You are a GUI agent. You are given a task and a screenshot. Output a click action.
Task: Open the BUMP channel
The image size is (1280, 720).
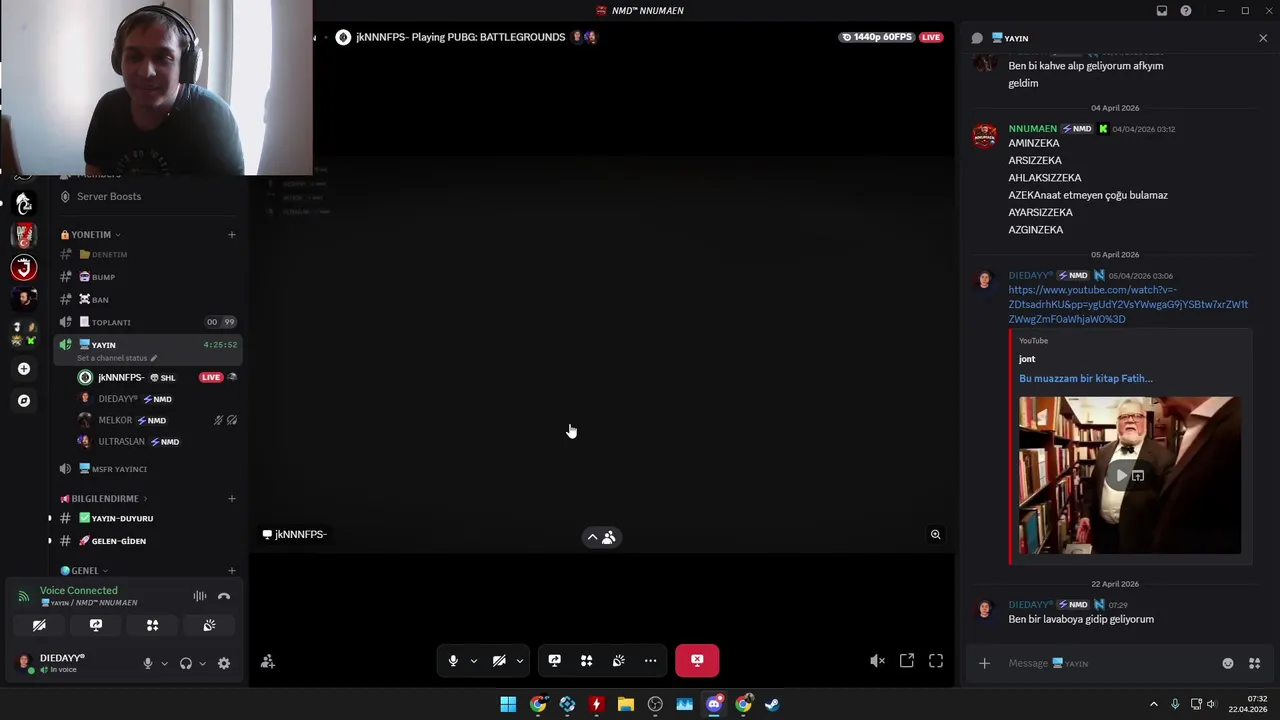click(x=148, y=277)
